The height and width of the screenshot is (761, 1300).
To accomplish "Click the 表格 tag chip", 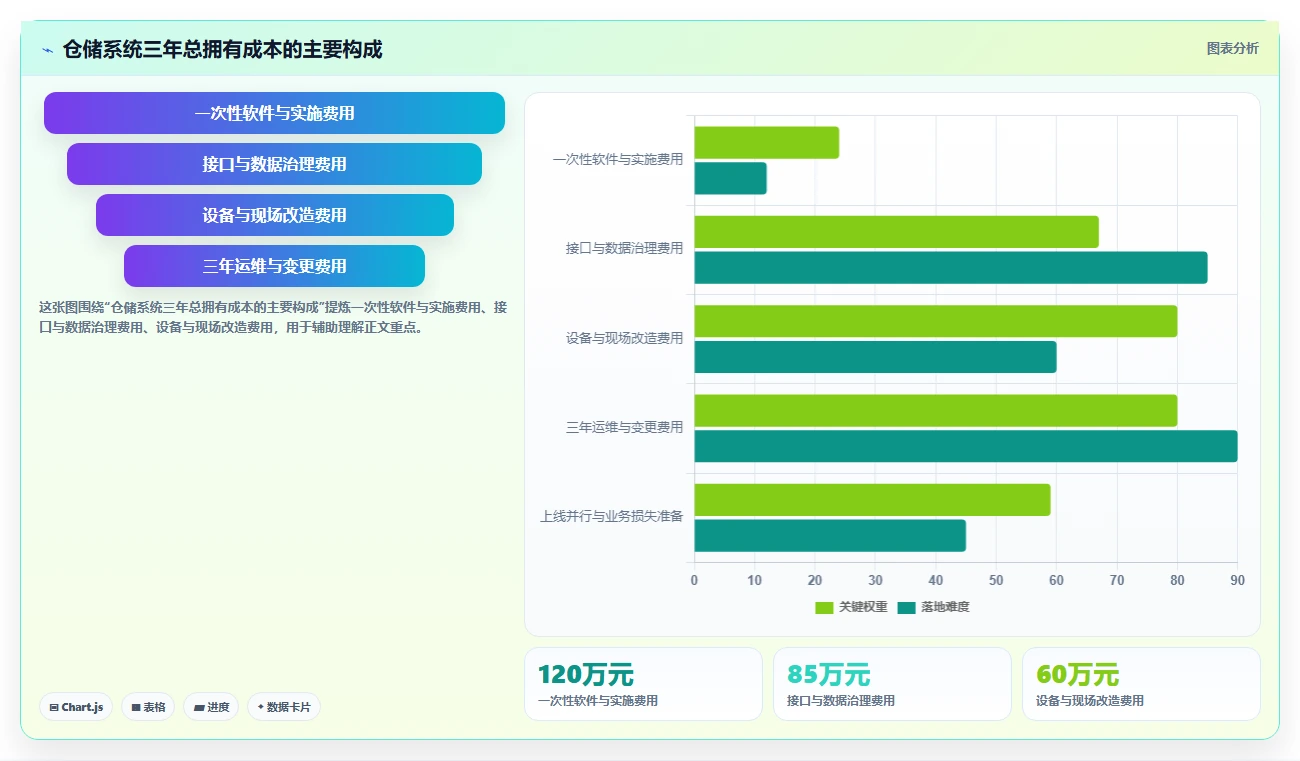I will (148, 707).
